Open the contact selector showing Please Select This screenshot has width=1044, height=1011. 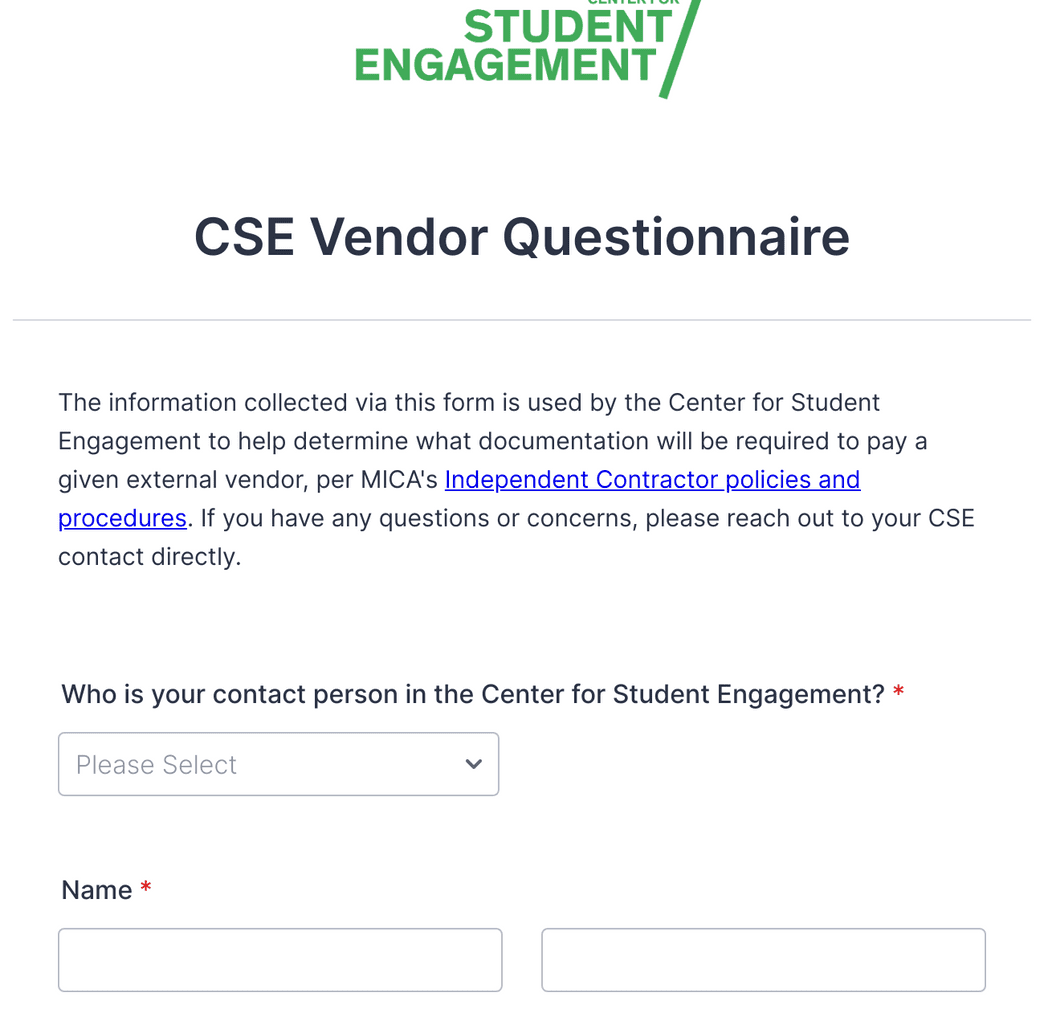coord(278,763)
